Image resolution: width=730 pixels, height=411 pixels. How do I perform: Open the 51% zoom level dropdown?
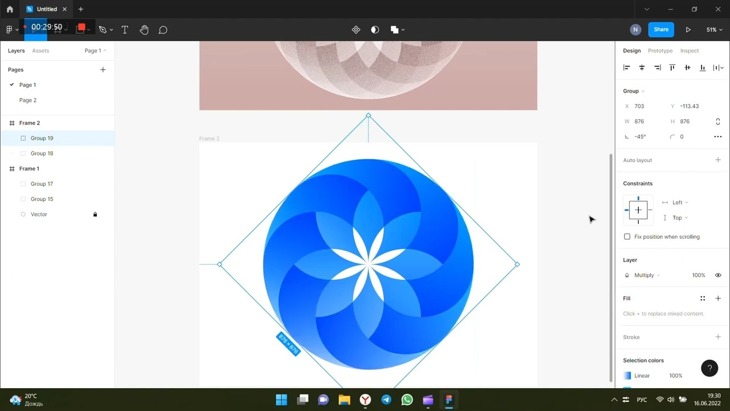(714, 30)
